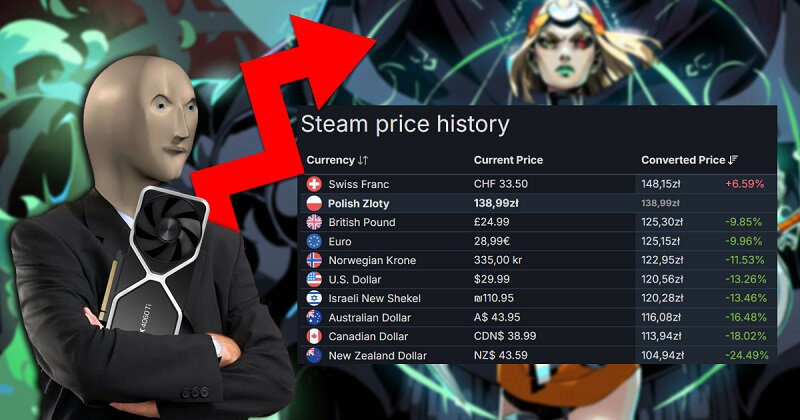This screenshot has width=800, height=420.
Task: Click the Current Price column header
Action: tap(508, 160)
